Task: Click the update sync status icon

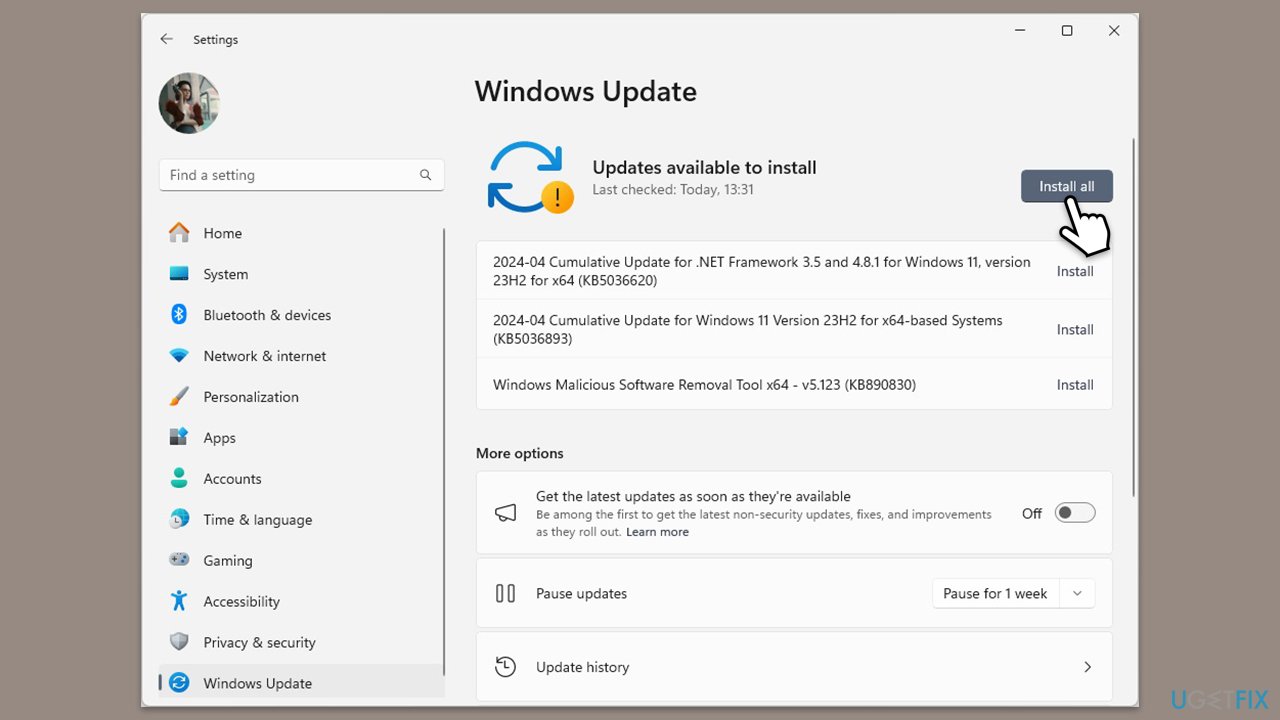Action: pos(529,177)
